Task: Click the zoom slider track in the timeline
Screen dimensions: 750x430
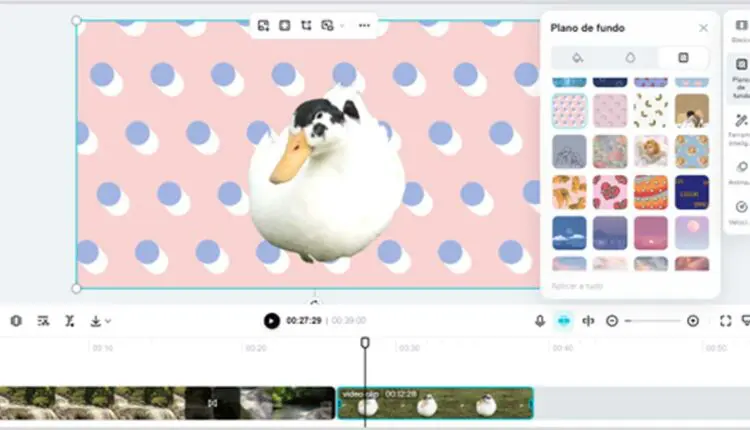Action: tap(652, 321)
